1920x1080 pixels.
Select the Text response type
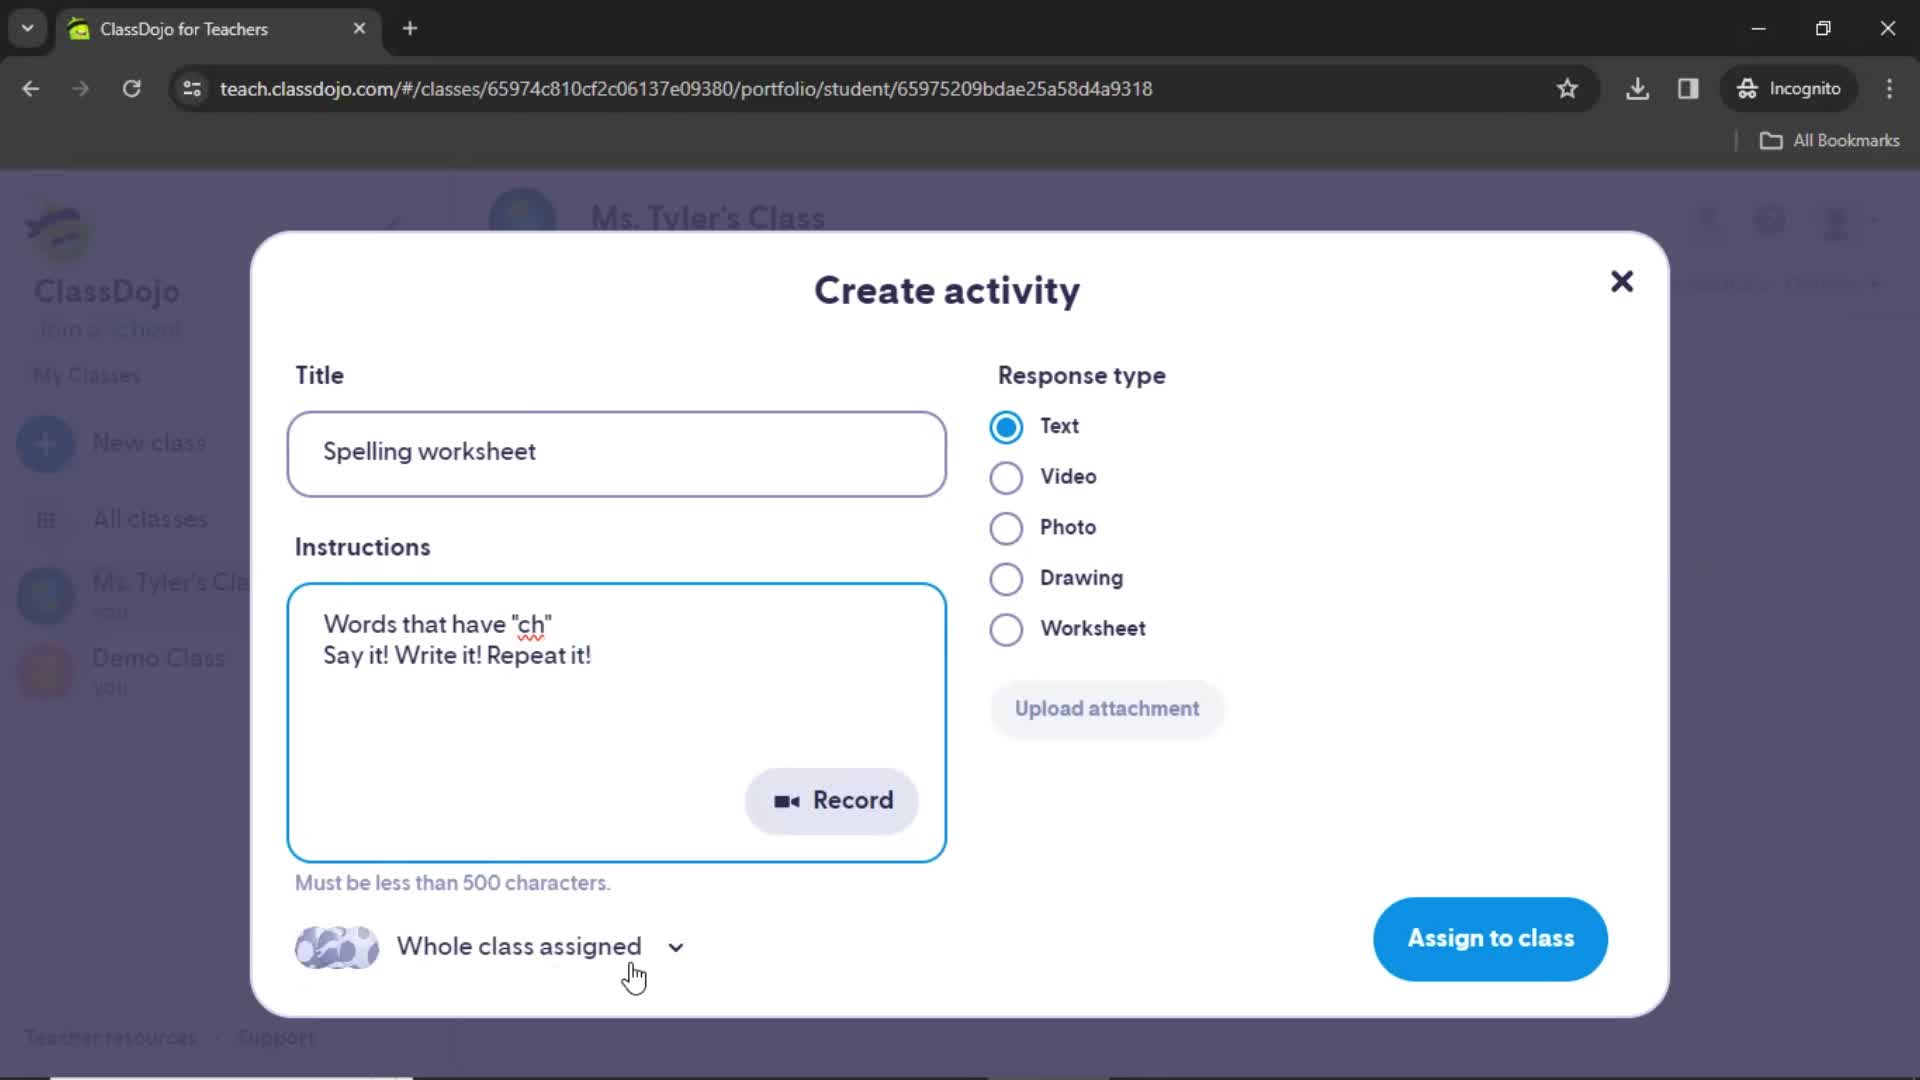tap(1007, 426)
